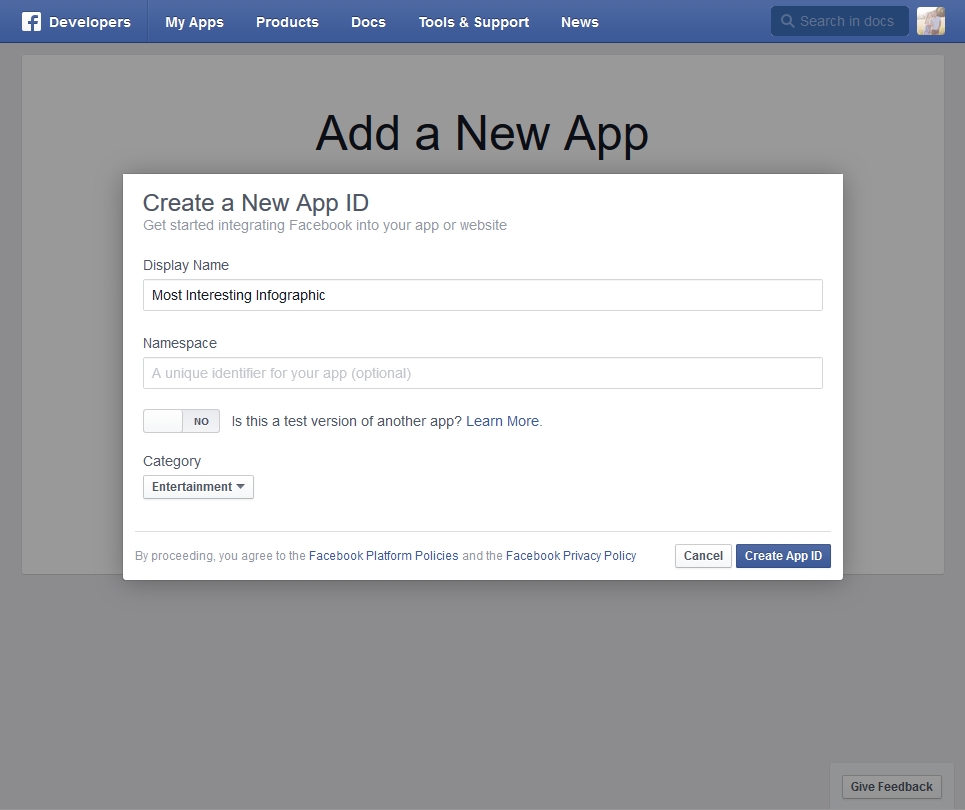Viewport: 965px width, 810px height.
Task: Open My Apps menu
Action: tap(194, 22)
